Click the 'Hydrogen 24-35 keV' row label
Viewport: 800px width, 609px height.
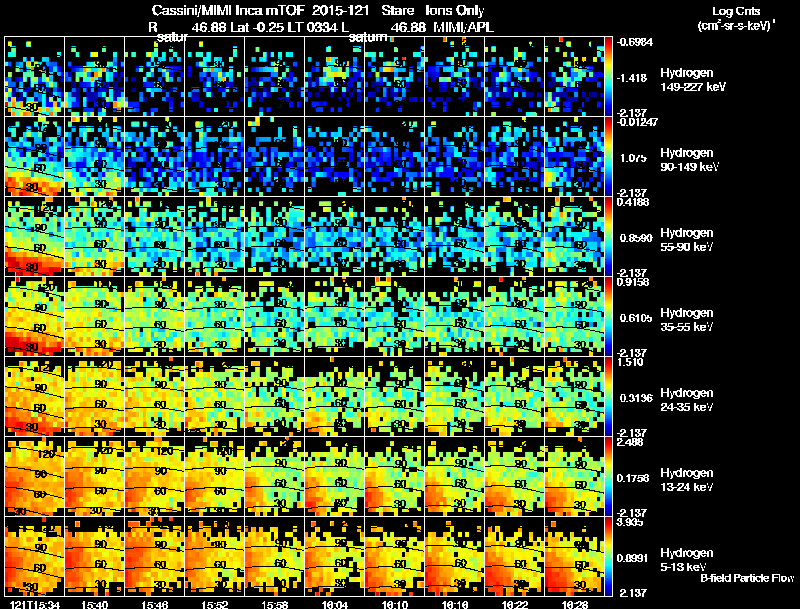687,400
